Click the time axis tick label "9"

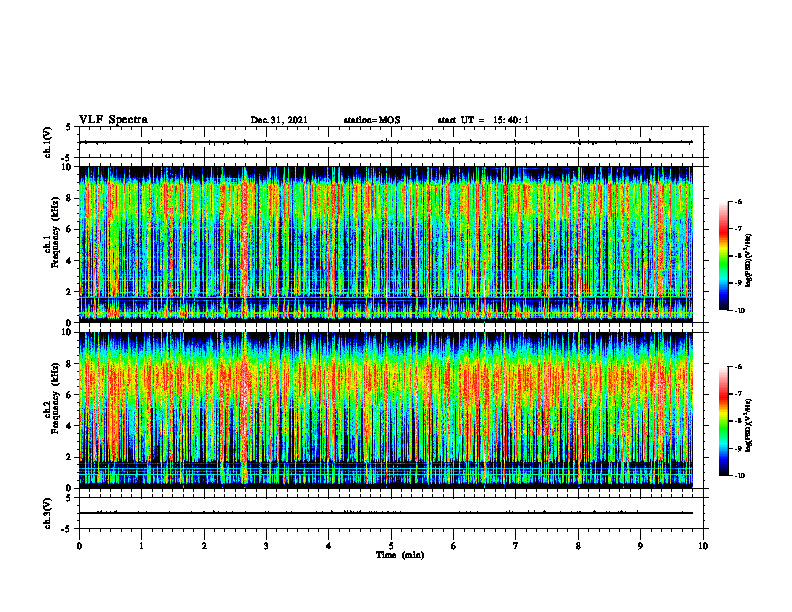[x=640, y=546]
